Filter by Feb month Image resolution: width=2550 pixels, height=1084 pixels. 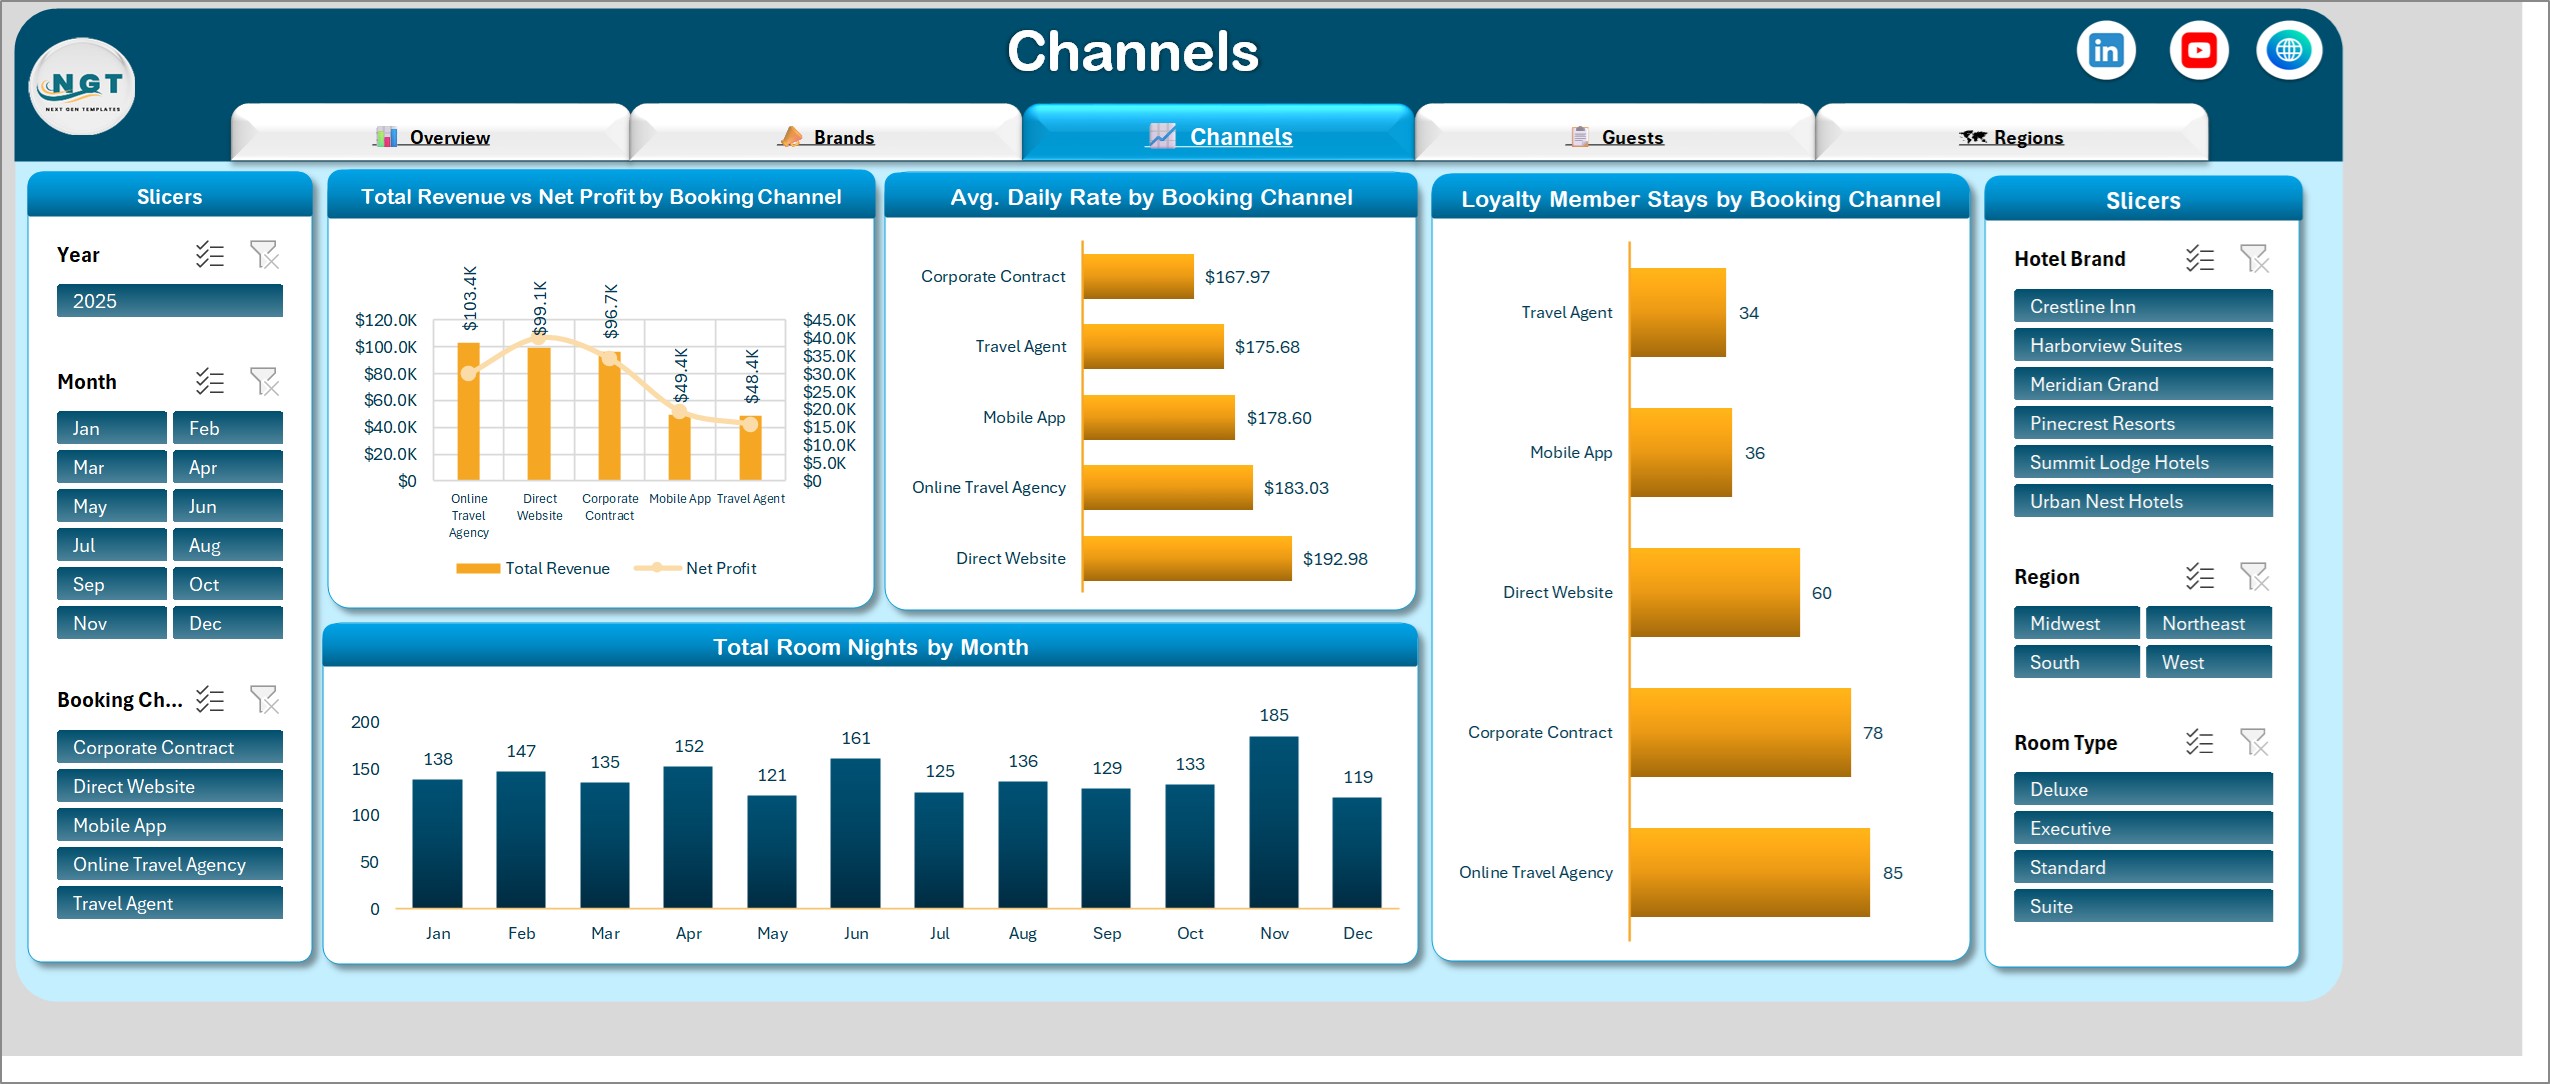pos(228,428)
